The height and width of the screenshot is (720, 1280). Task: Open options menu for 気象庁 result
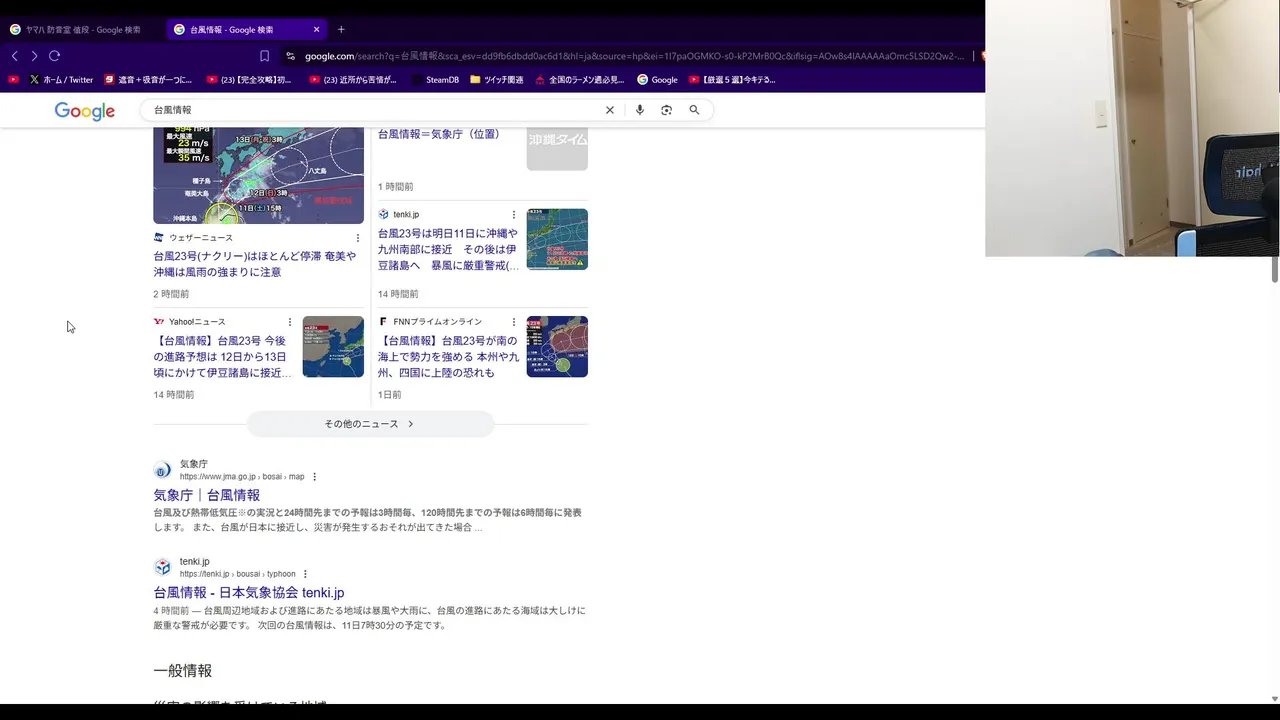tap(315, 477)
